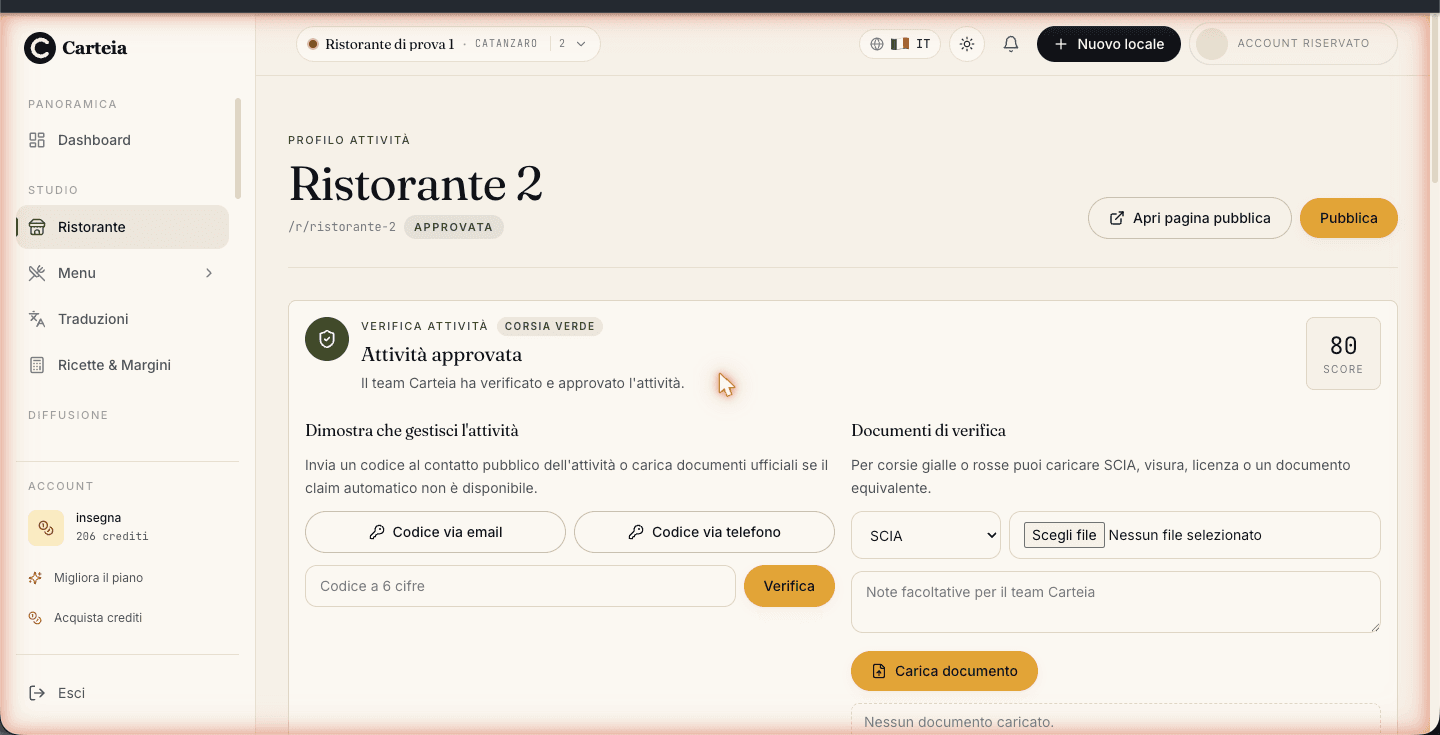Viewport: 1440px width, 735px height.
Task: Focus the Note facoltative text area
Action: pos(1116,602)
